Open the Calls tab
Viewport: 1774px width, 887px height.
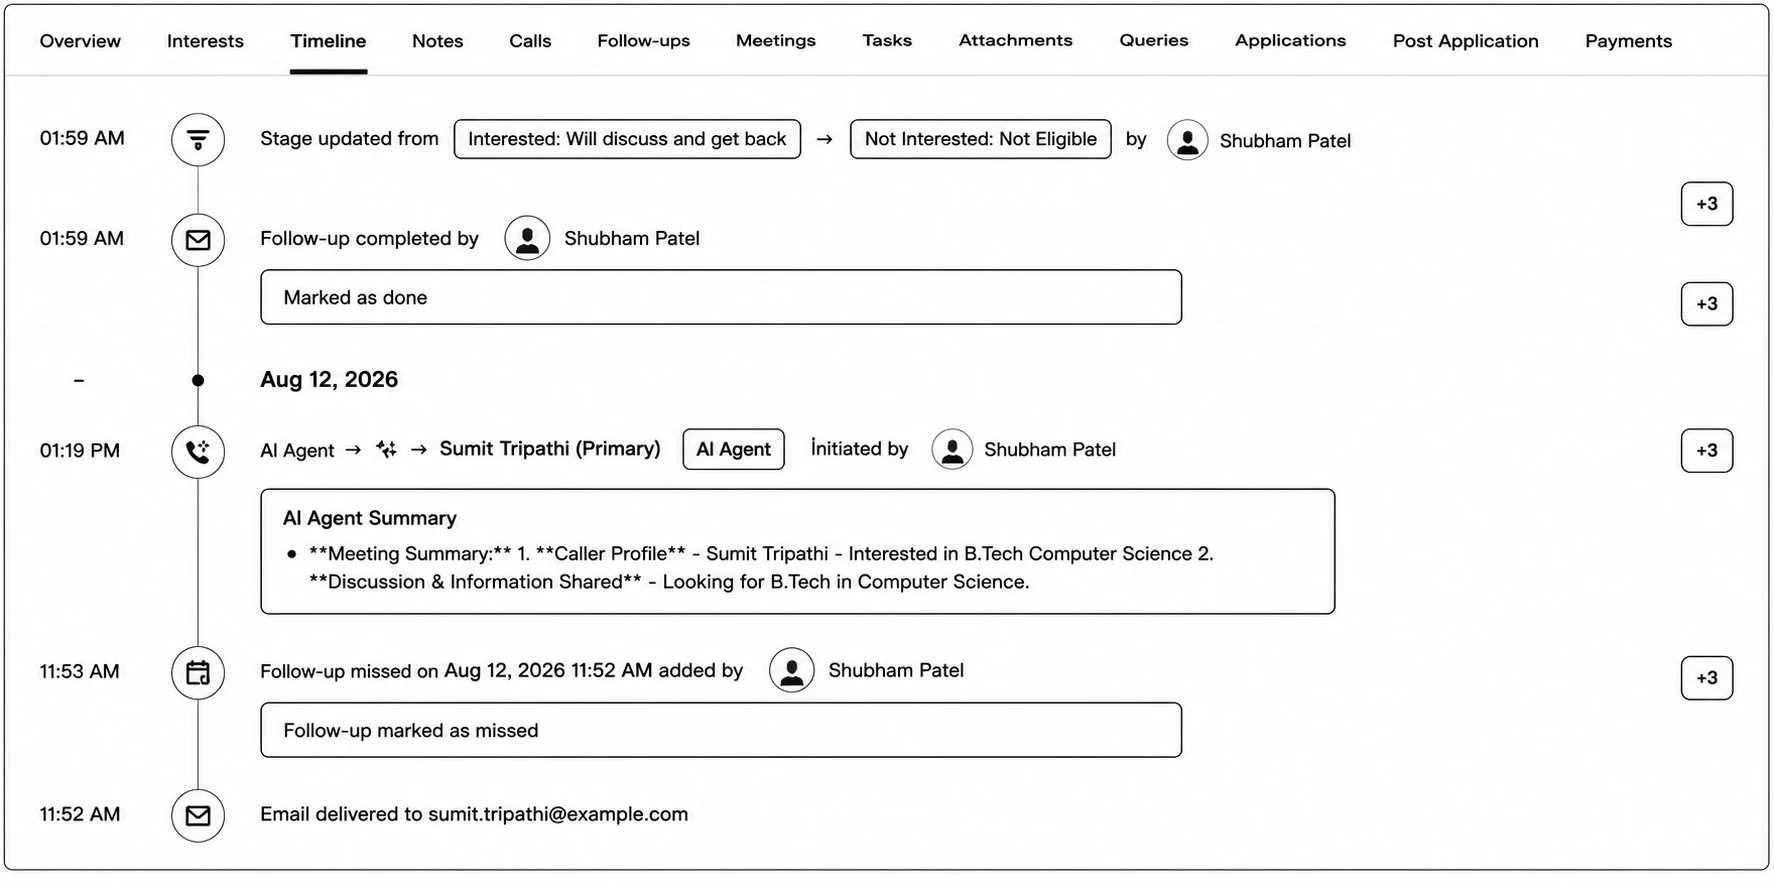click(x=530, y=41)
